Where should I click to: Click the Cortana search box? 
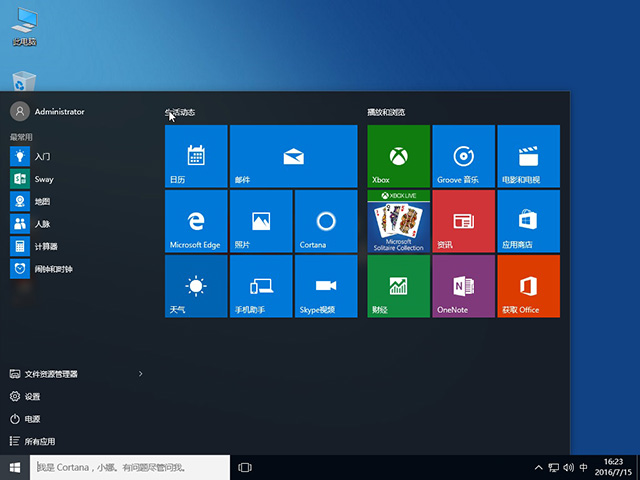point(130,467)
